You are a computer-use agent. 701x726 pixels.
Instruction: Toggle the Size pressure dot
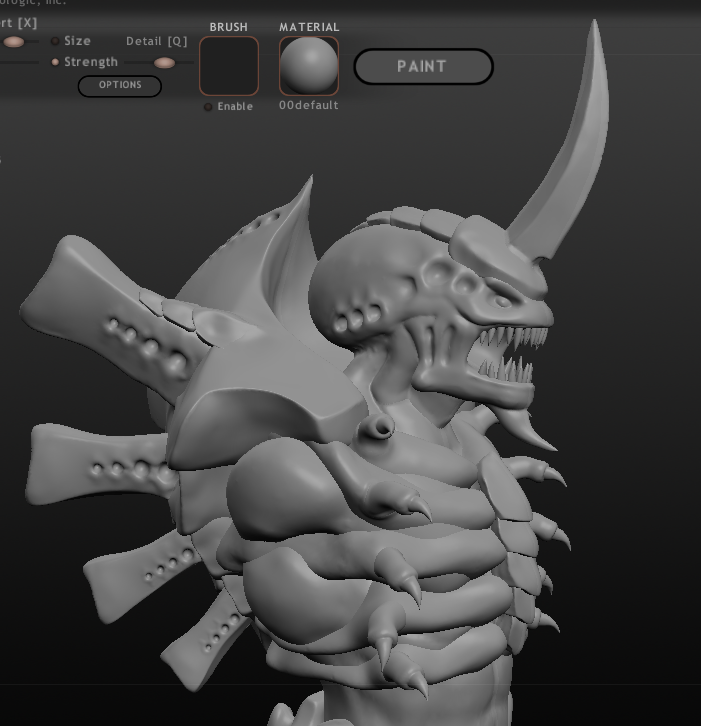tap(54, 41)
